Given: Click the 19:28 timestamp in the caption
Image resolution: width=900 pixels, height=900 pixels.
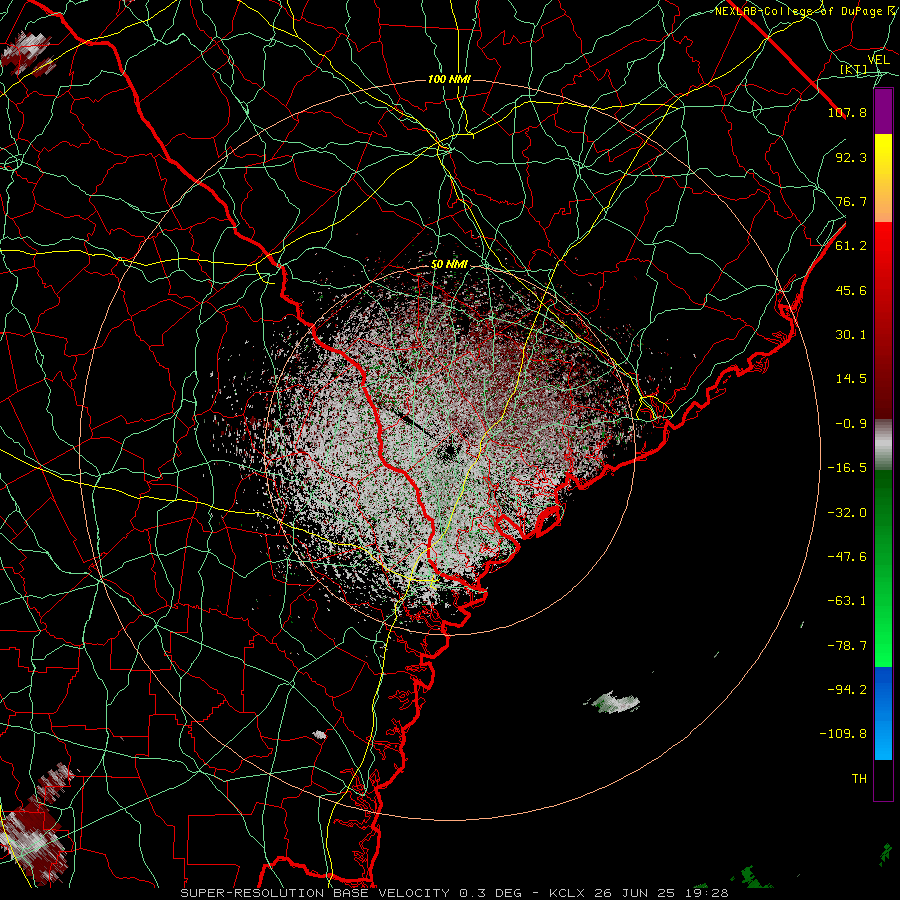Looking at the screenshot, I should click(x=708, y=893).
